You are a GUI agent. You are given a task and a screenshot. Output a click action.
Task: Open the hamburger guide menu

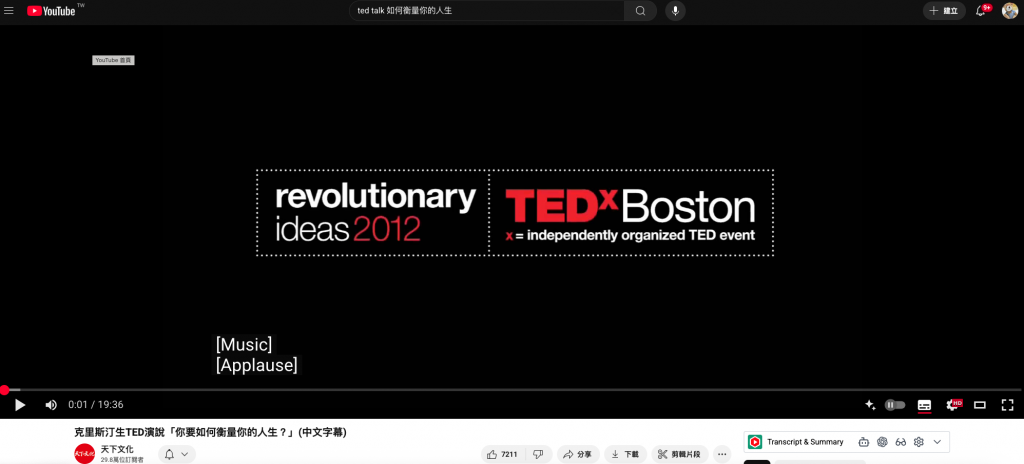click(9, 11)
